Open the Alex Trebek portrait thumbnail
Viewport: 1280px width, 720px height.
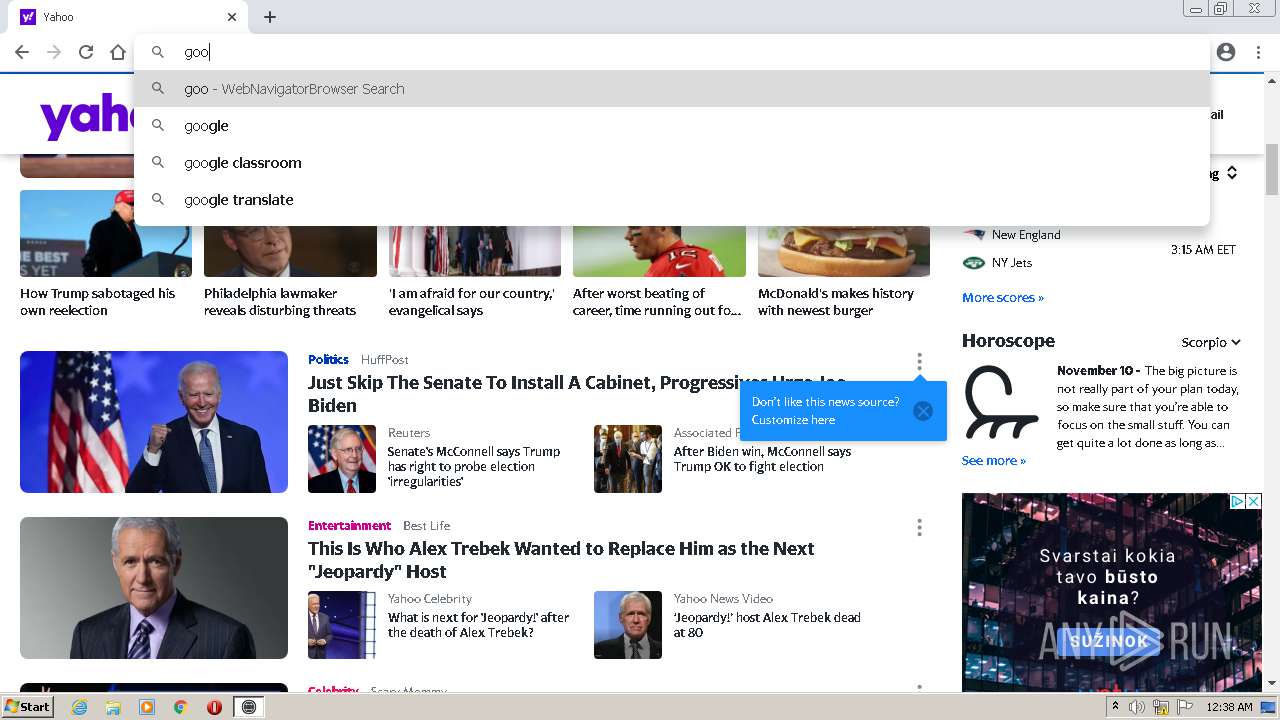[x=154, y=588]
